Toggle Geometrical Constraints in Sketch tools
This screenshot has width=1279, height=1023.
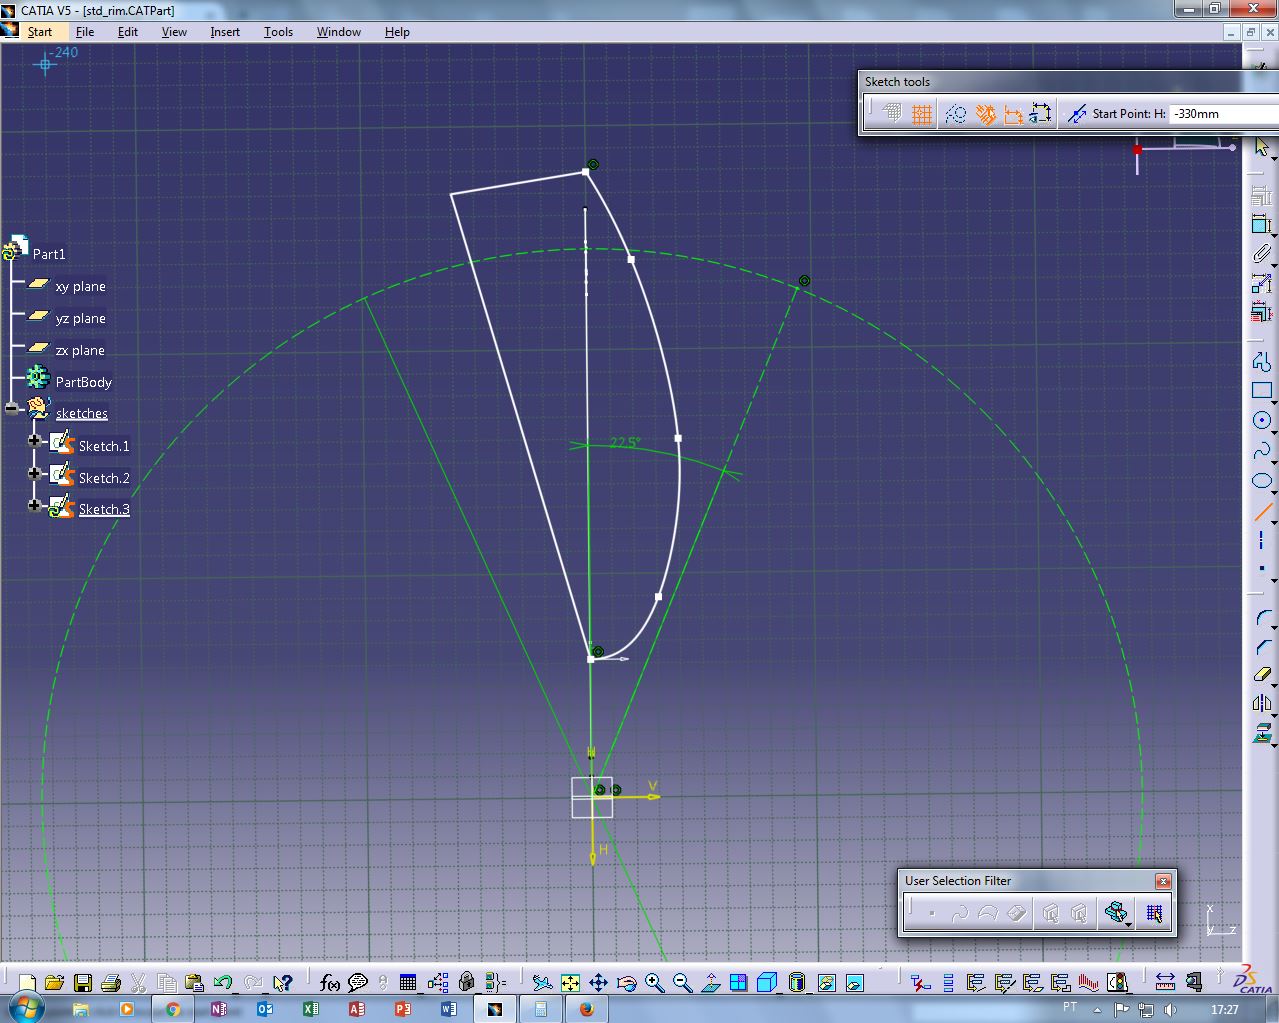coord(985,114)
